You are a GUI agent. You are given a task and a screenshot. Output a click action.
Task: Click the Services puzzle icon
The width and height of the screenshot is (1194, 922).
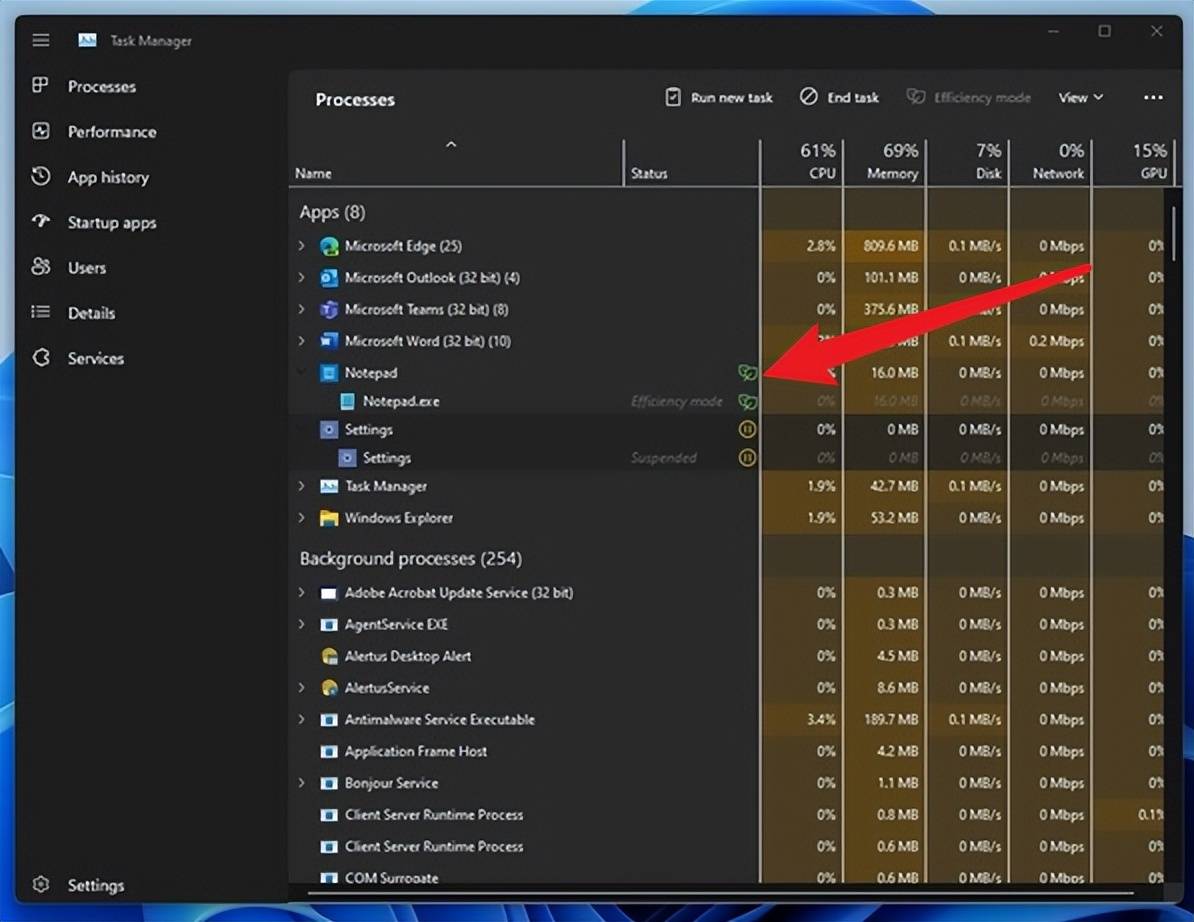pyautogui.click(x=41, y=358)
